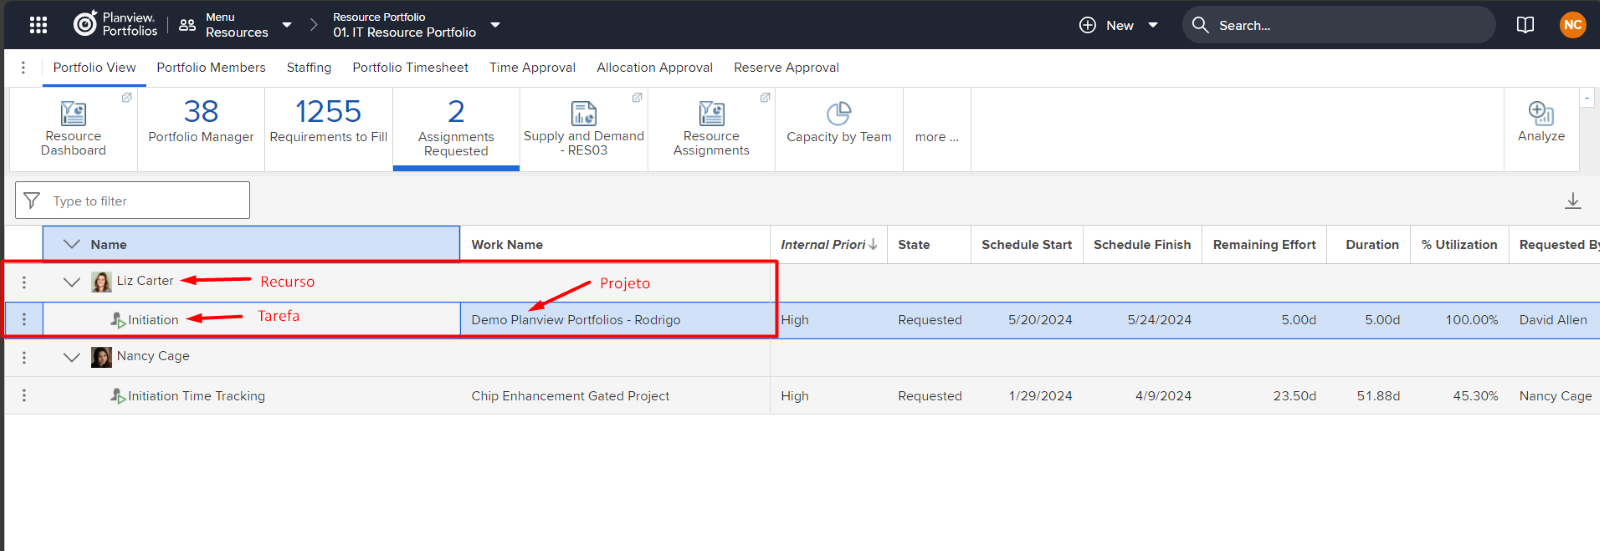Click the Search field

1339,25
